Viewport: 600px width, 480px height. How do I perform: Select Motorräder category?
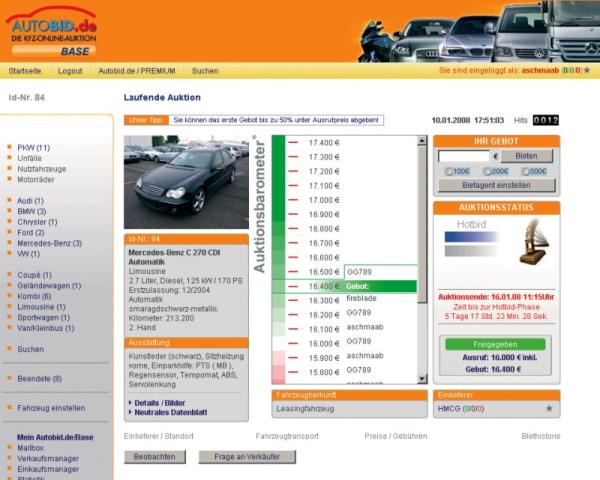tap(36, 180)
